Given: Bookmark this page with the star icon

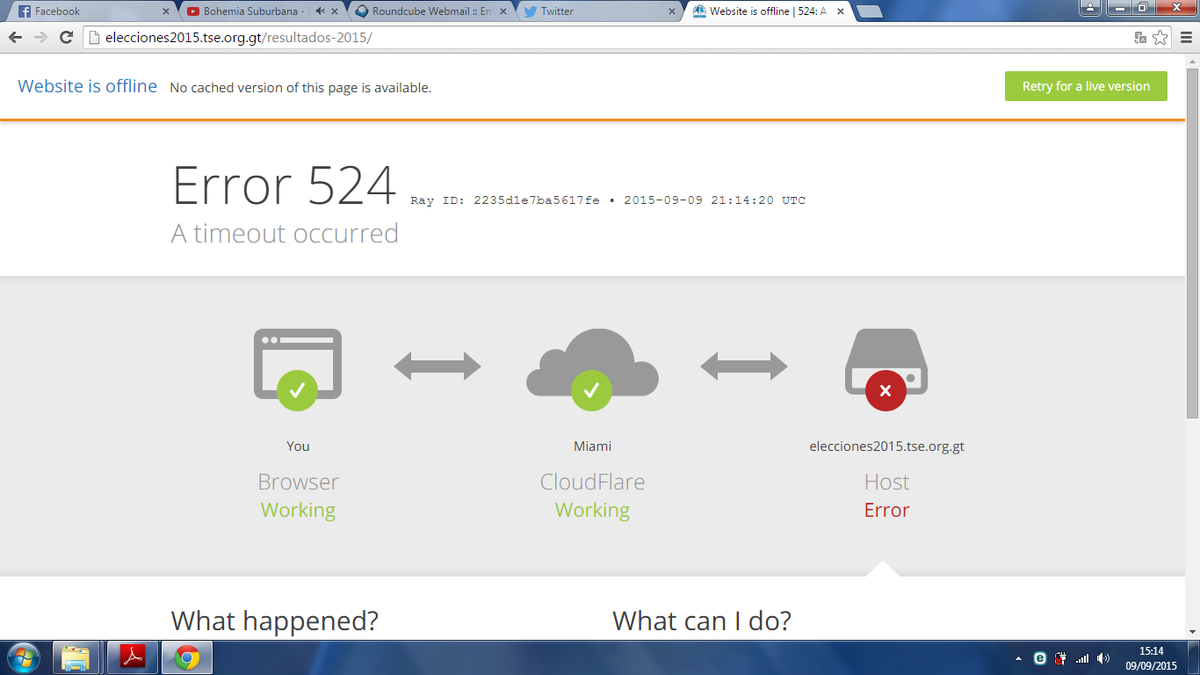Looking at the screenshot, I should tap(1160, 37).
